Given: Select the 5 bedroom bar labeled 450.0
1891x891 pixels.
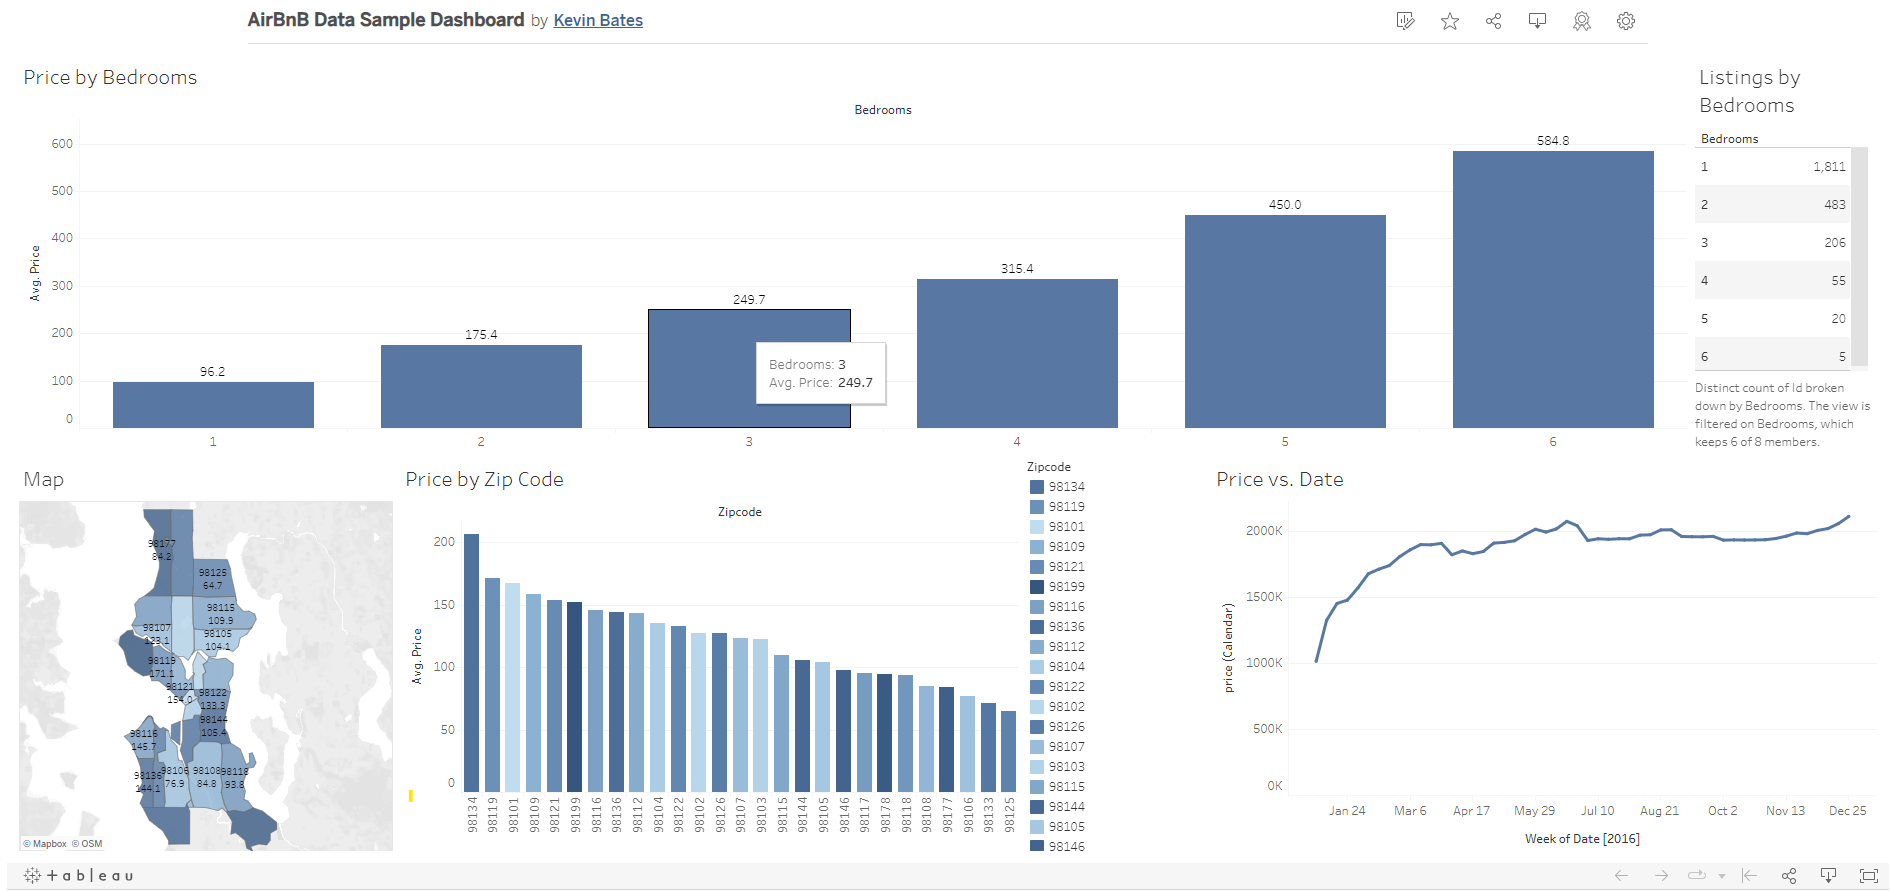Looking at the screenshot, I should [x=1285, y=321].
